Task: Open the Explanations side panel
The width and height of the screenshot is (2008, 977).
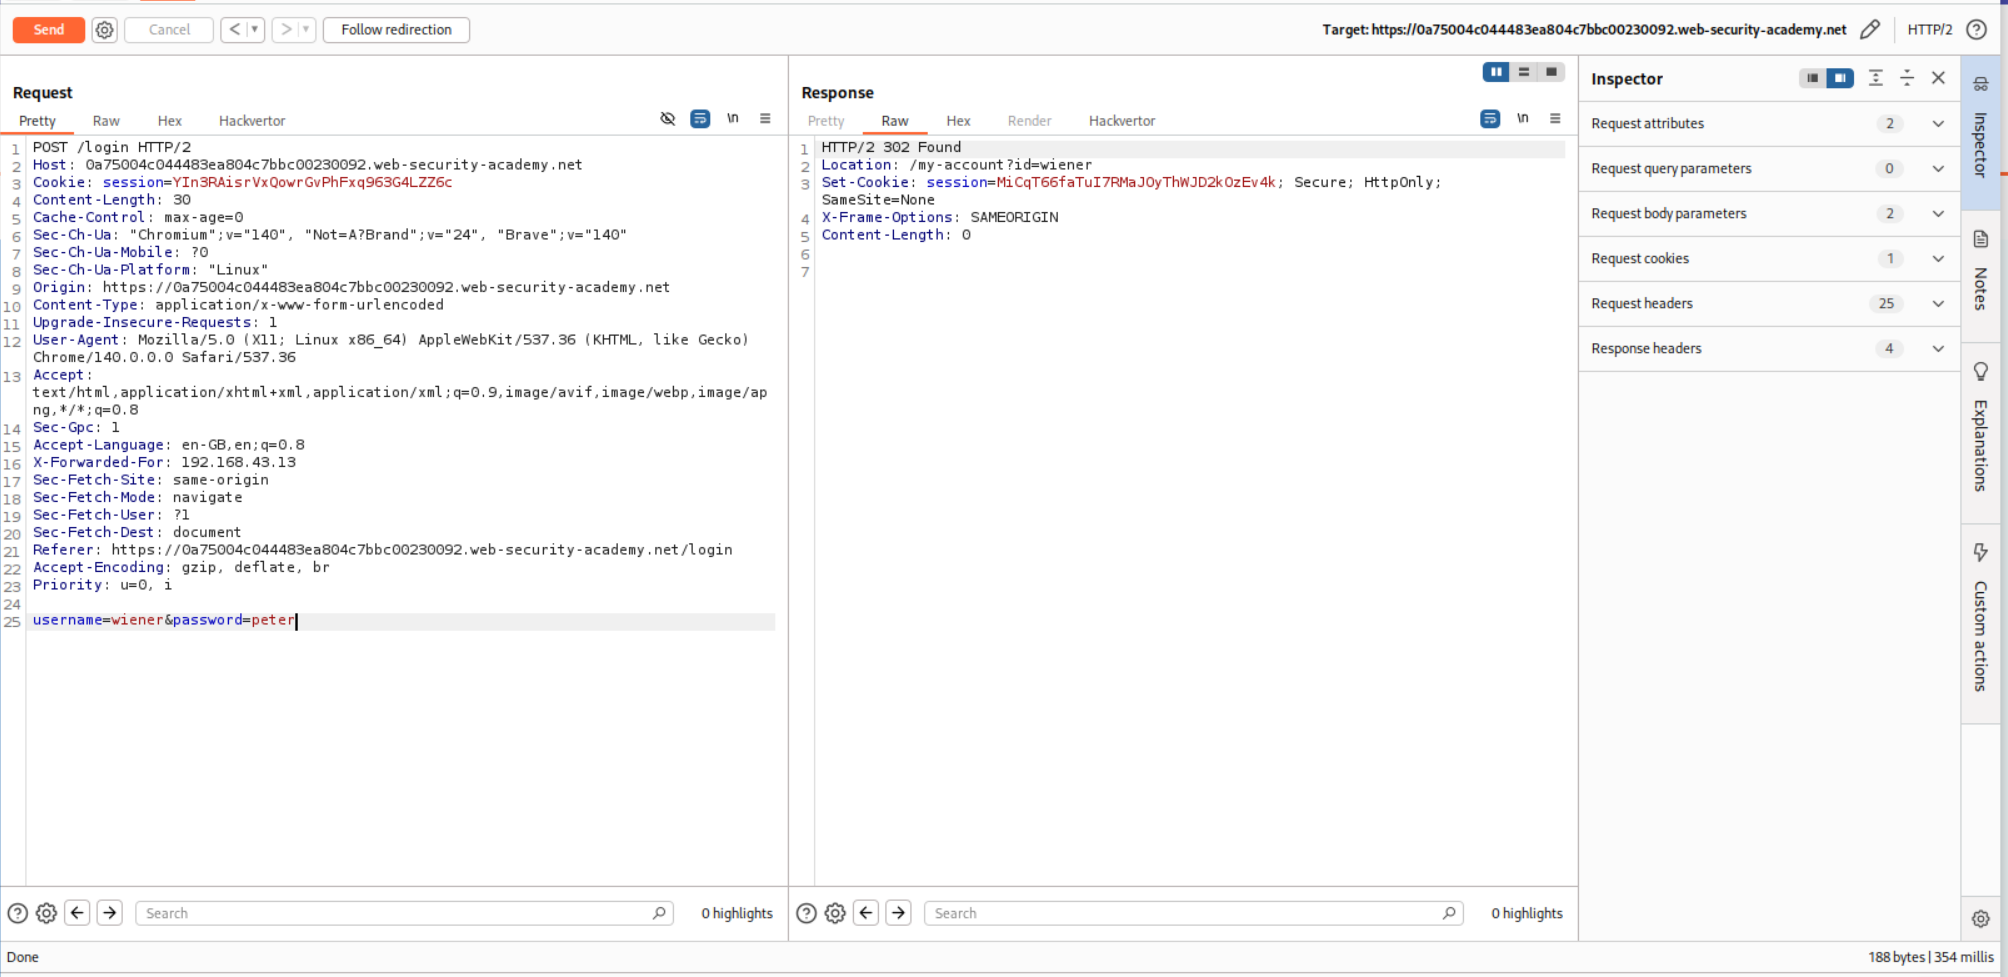Action: click(1980, 428)
